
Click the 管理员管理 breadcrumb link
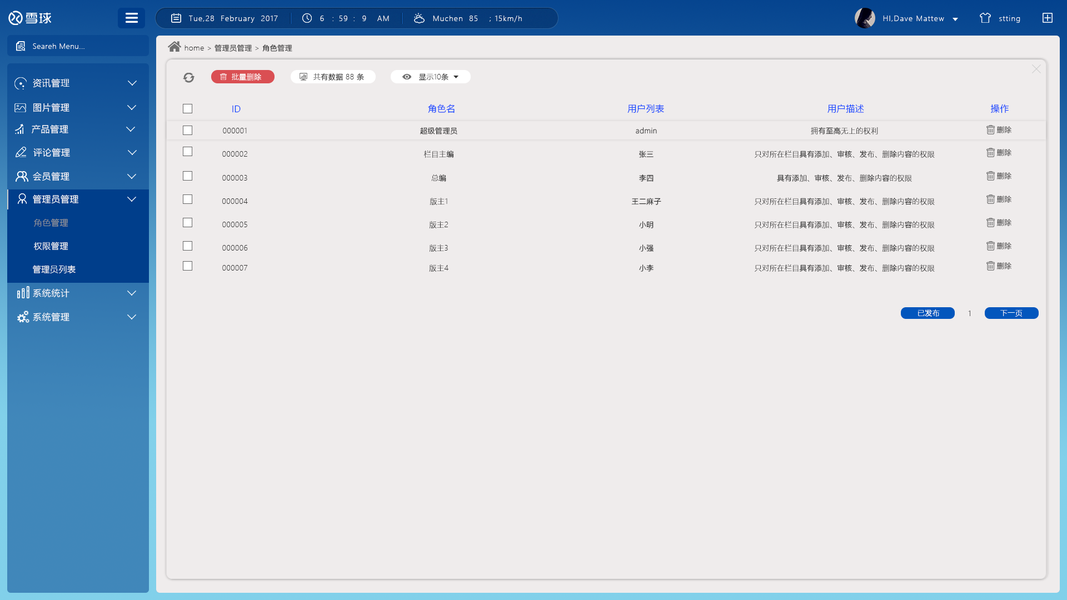pos(233,48)
